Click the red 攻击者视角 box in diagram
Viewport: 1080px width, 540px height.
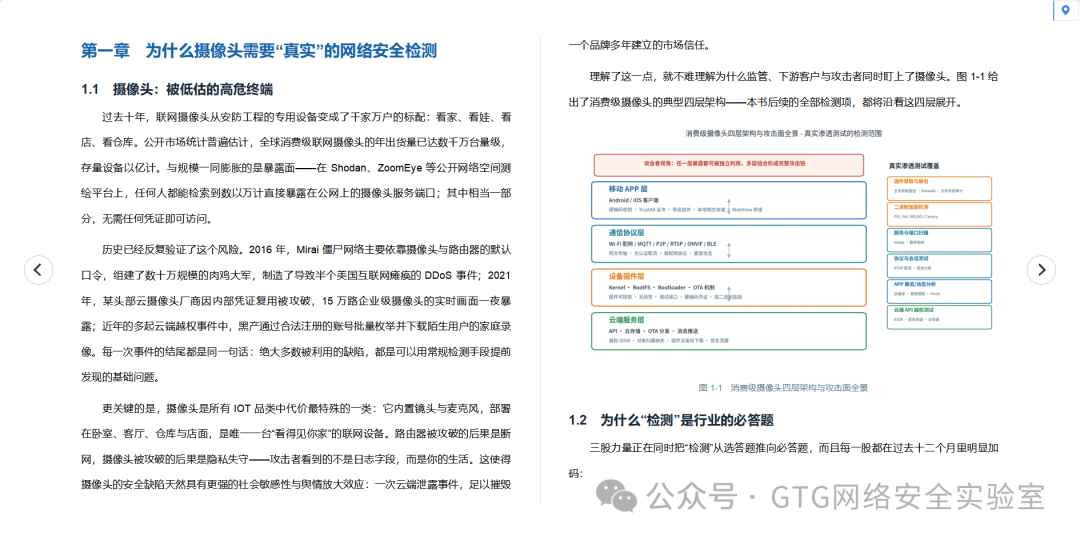(729, 165)
